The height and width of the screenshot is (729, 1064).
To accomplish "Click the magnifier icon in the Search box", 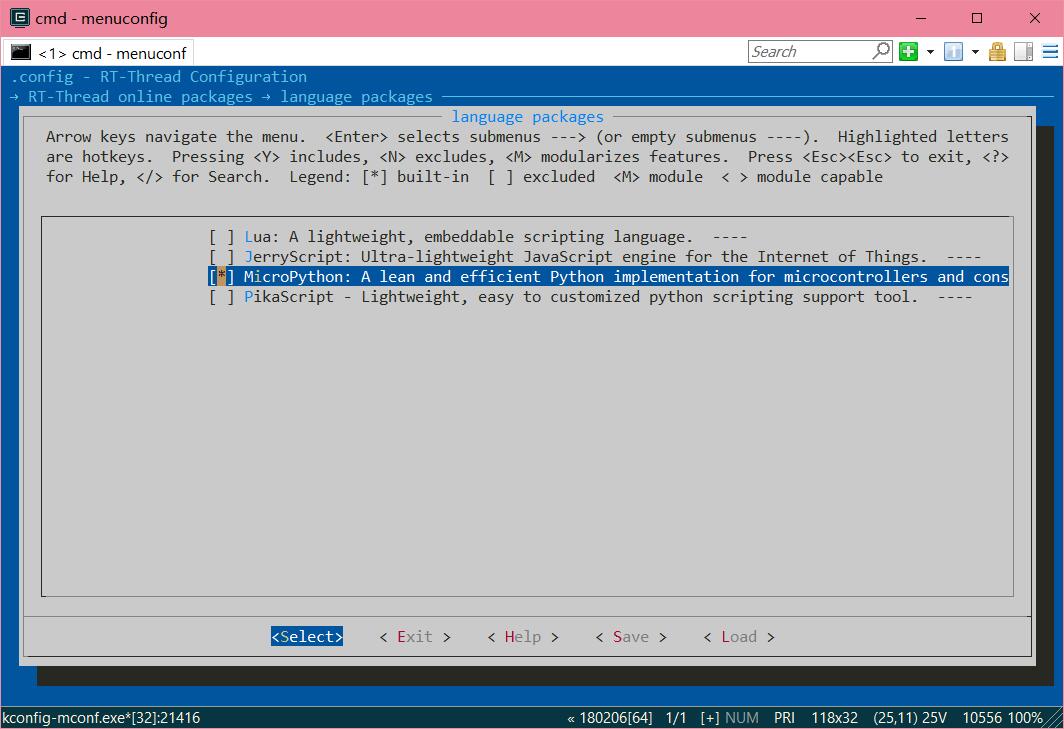I will tap(881, 51).
